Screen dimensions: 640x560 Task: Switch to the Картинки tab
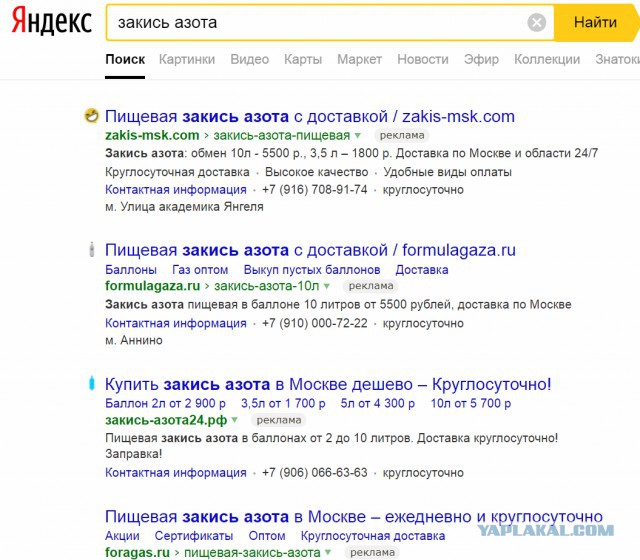[x=187, y=60]
